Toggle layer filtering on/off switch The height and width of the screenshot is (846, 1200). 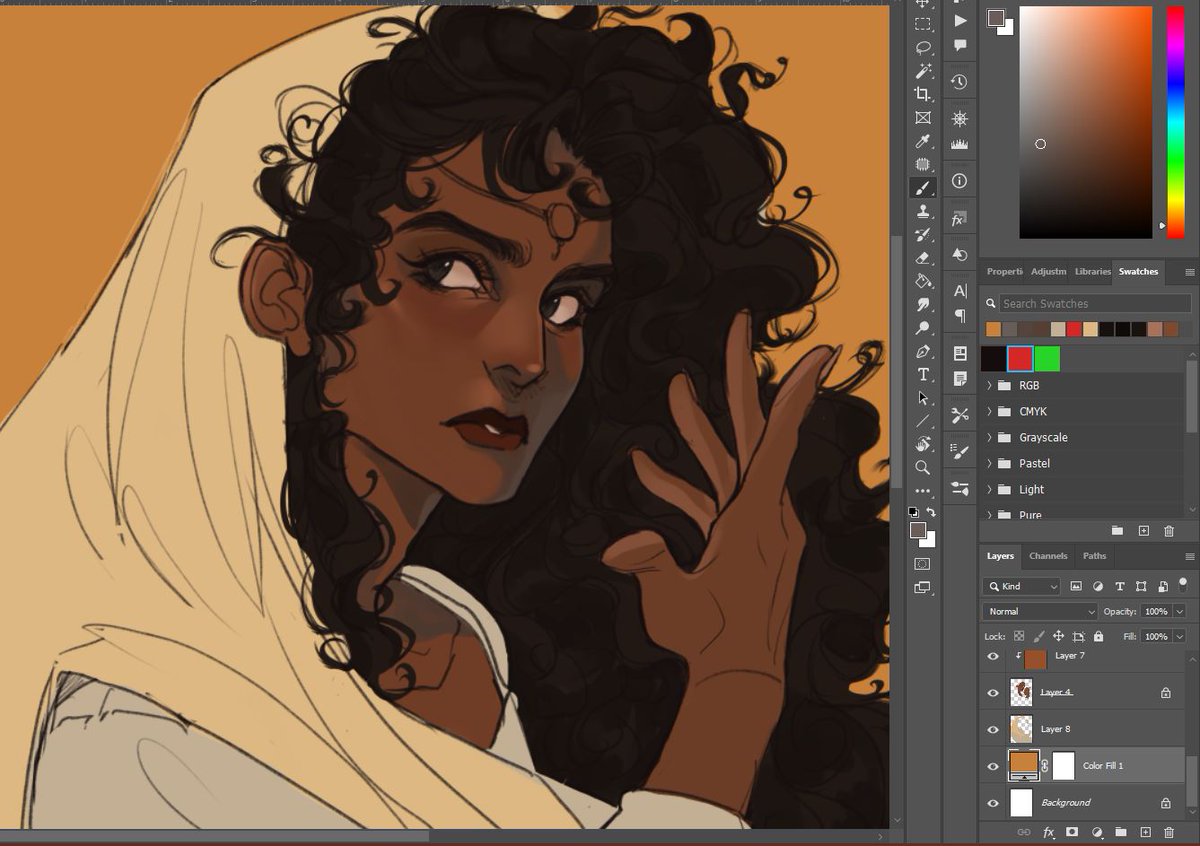1183,584
